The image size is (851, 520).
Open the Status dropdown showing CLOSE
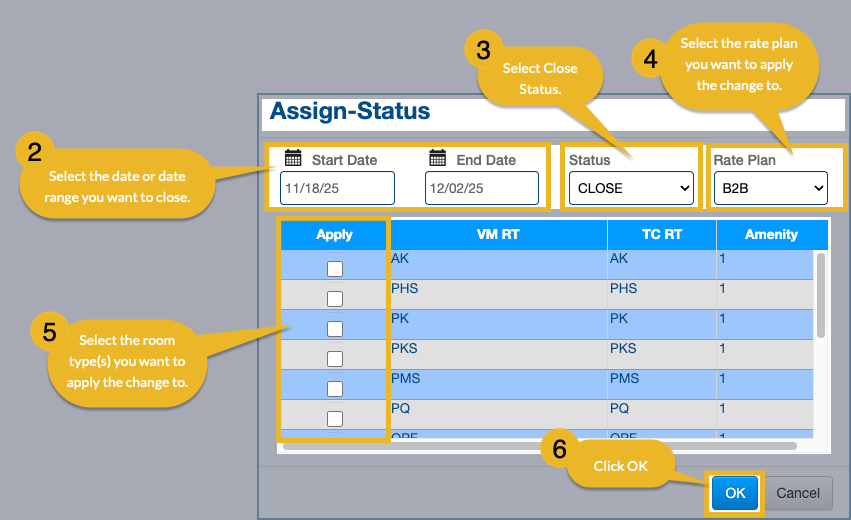(x=630, y=188)
